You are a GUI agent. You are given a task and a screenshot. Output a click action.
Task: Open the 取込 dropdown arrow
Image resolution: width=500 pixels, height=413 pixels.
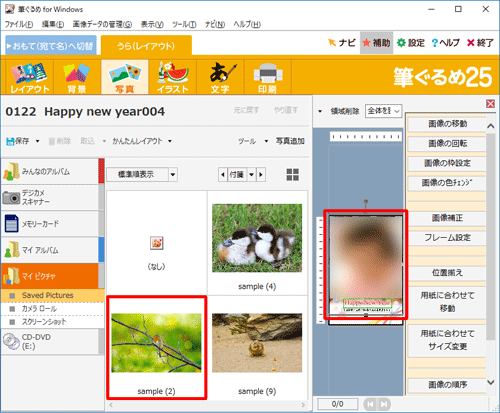pos(104,141)
